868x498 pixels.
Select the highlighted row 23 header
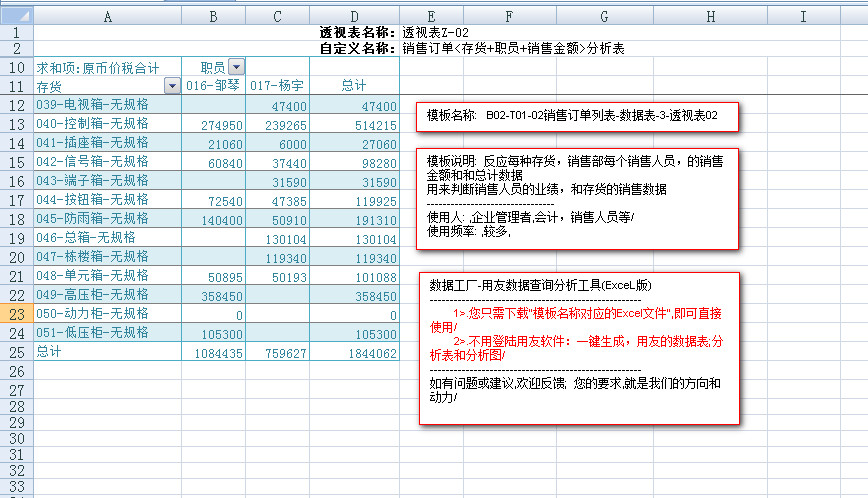pyautogui.click(x=16, y=314)
